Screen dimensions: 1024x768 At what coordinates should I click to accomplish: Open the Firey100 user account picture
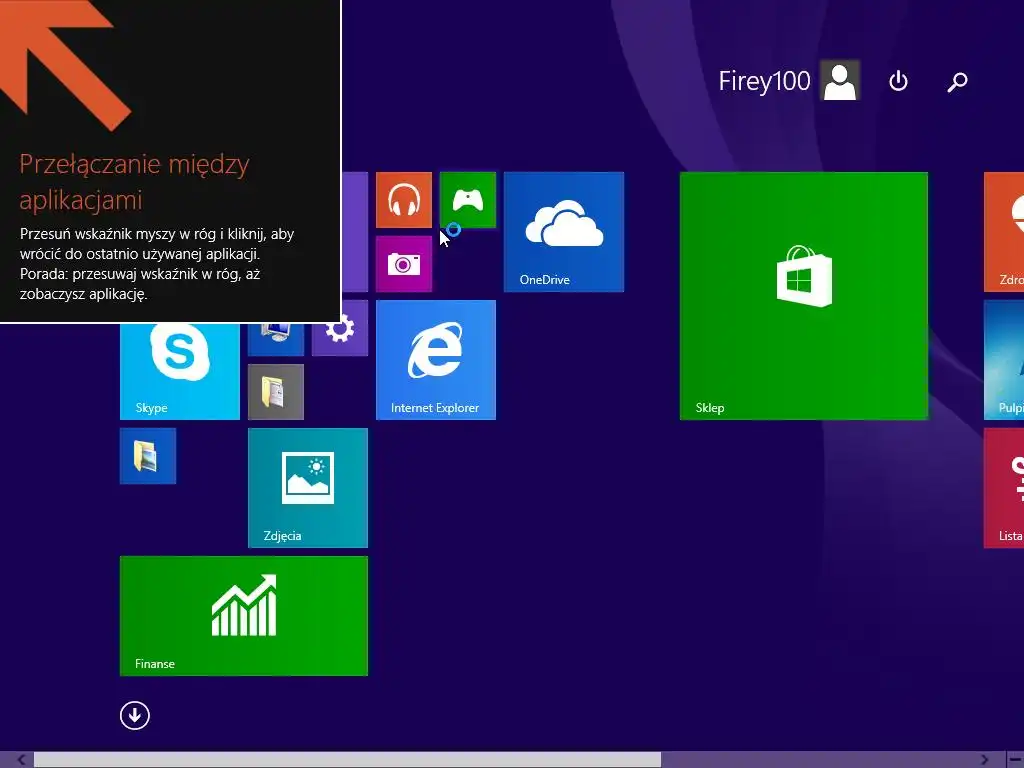tap(840, 81)
